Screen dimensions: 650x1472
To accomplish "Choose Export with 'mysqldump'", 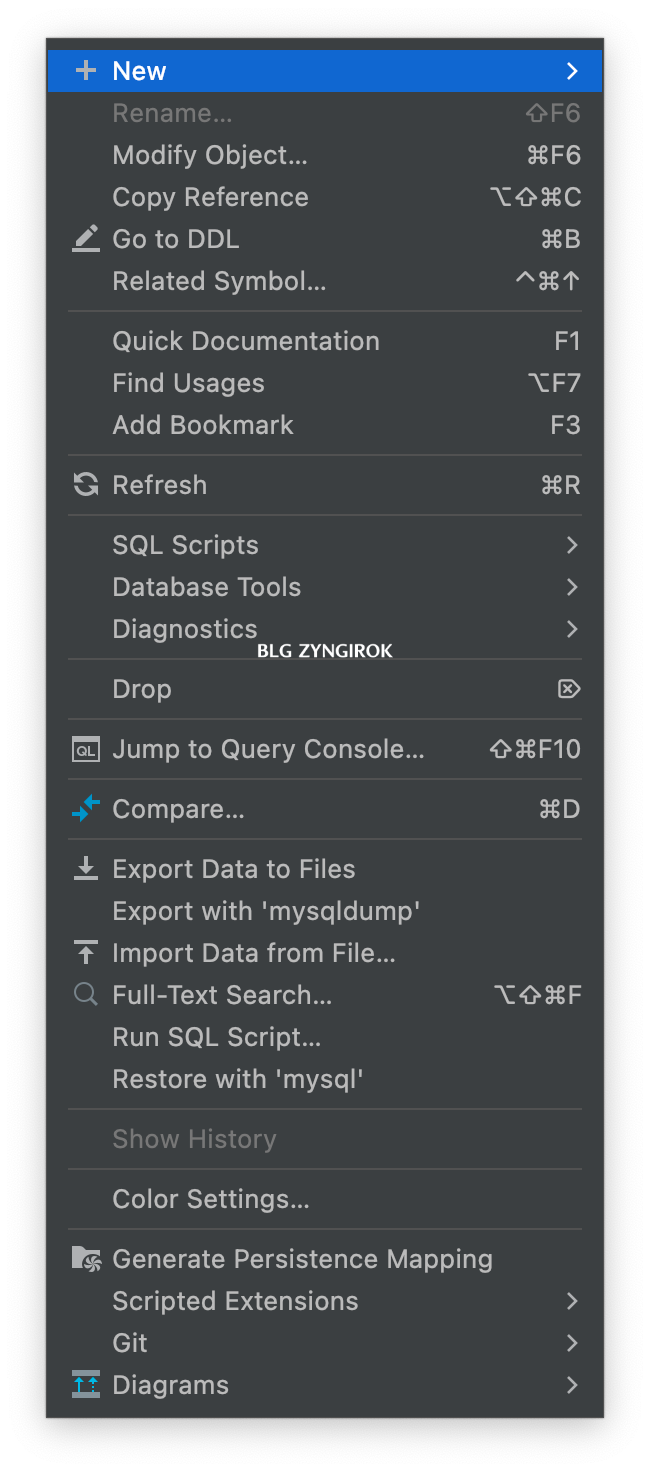I will tap(325, 911).
